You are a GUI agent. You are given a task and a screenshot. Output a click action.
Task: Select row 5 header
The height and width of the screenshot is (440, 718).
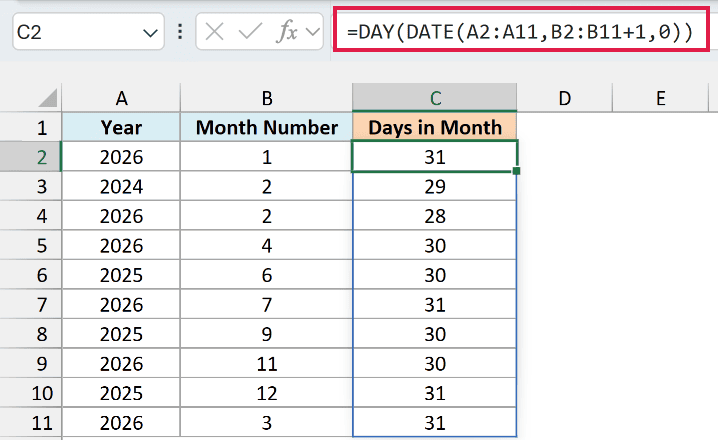pyautogui.click(x=31, y=245)
